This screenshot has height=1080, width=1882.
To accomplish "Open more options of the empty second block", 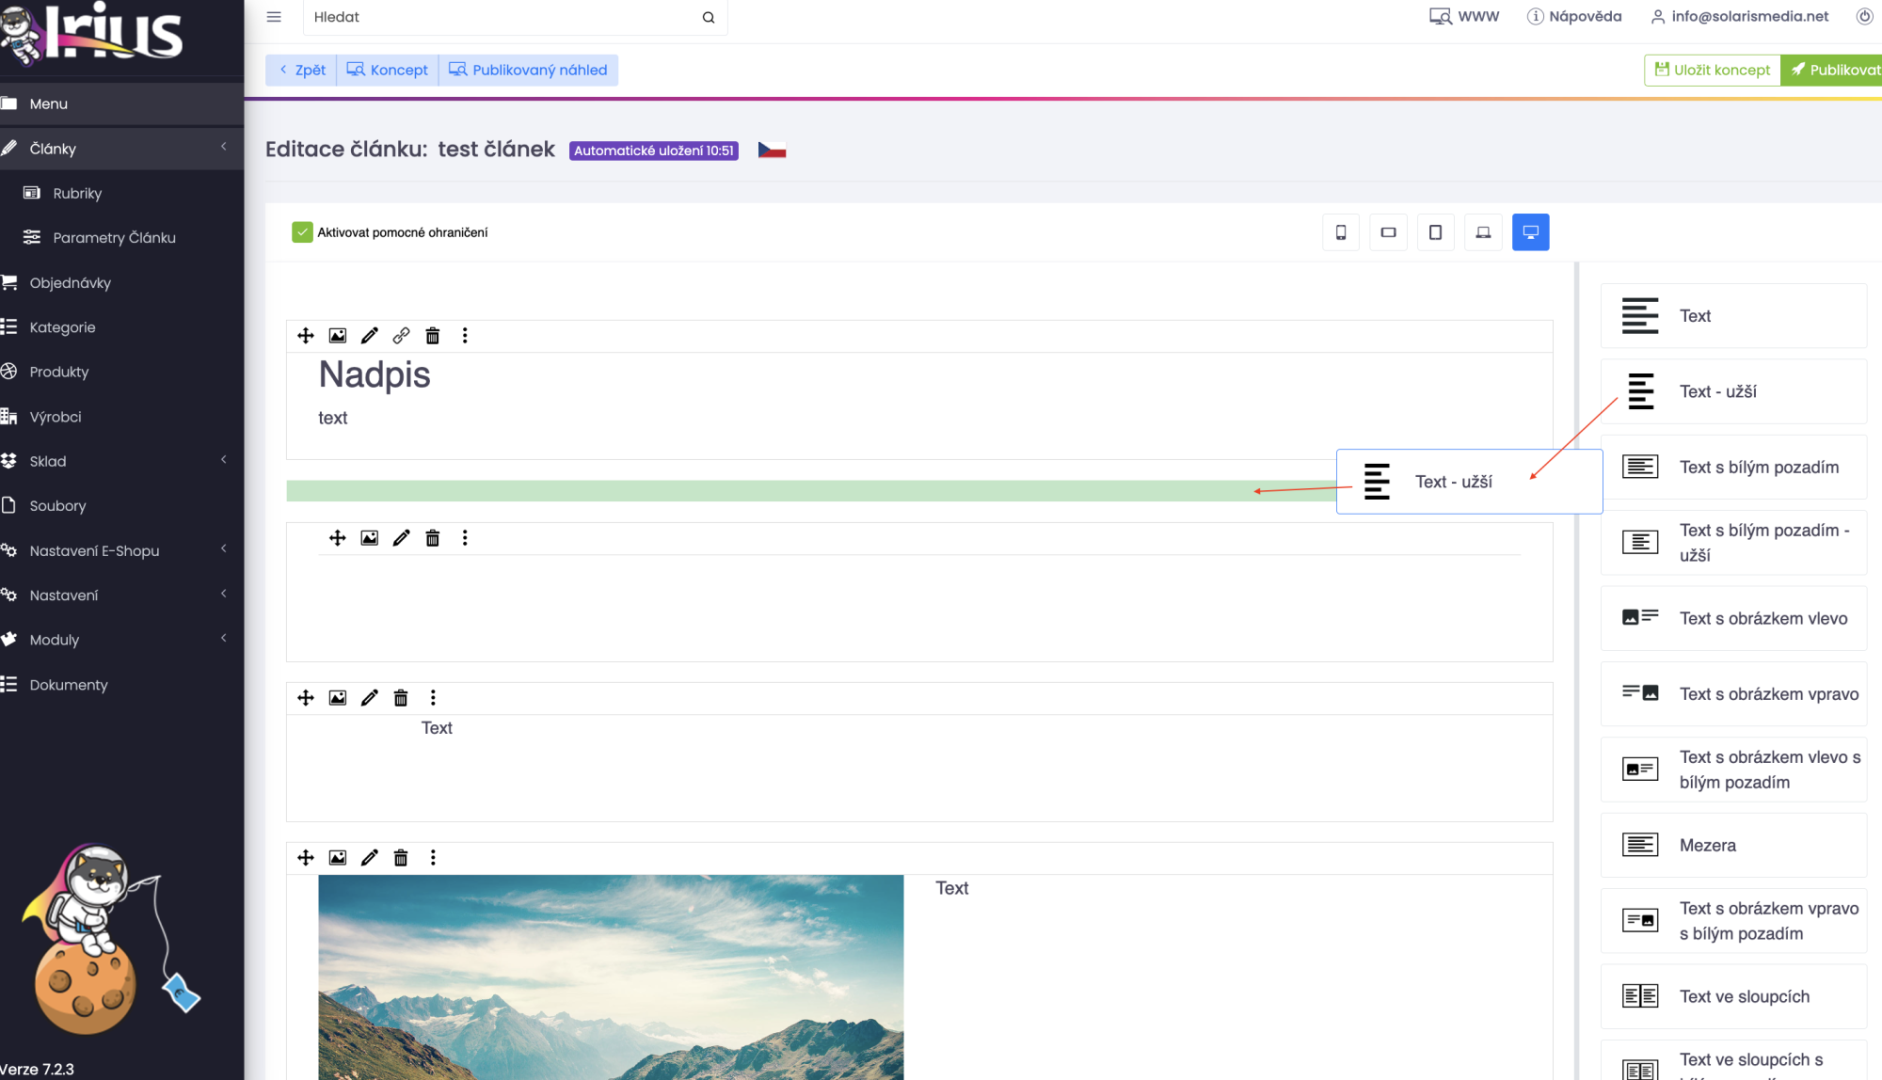I will pyautogui.click(x=465, y=538).
